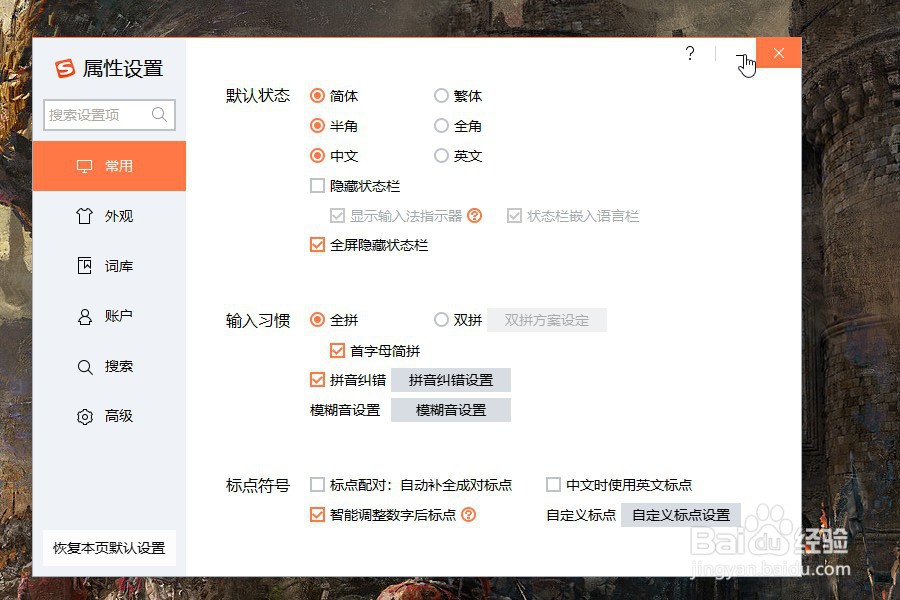Viewport: 900px width, 600px height.
Task: Disable the 首字母简拼 checkbox
Action: click(x=337, y=350)
